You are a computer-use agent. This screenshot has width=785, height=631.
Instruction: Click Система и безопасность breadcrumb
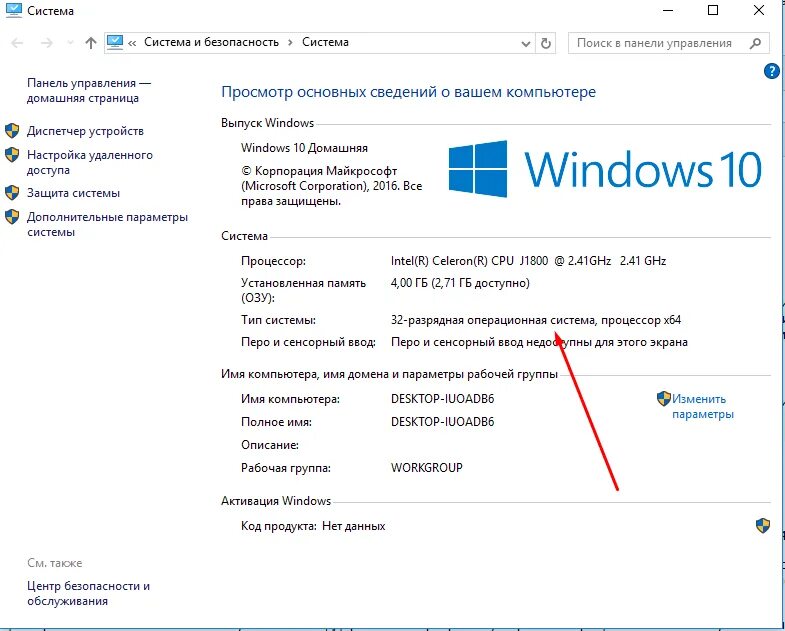click(211, 42)
